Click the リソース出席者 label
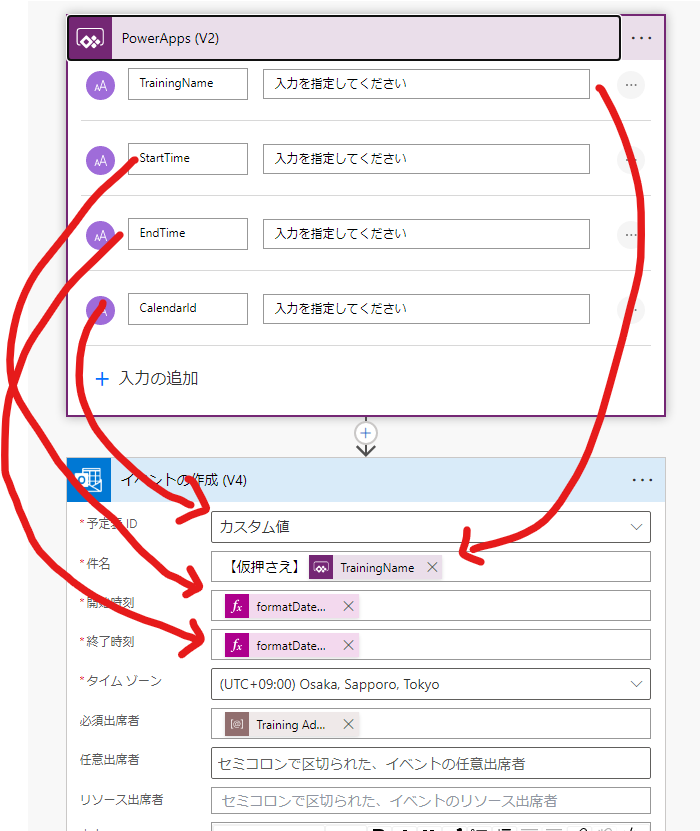This screenshot has height=831, width=700. [x=121, y=799]
